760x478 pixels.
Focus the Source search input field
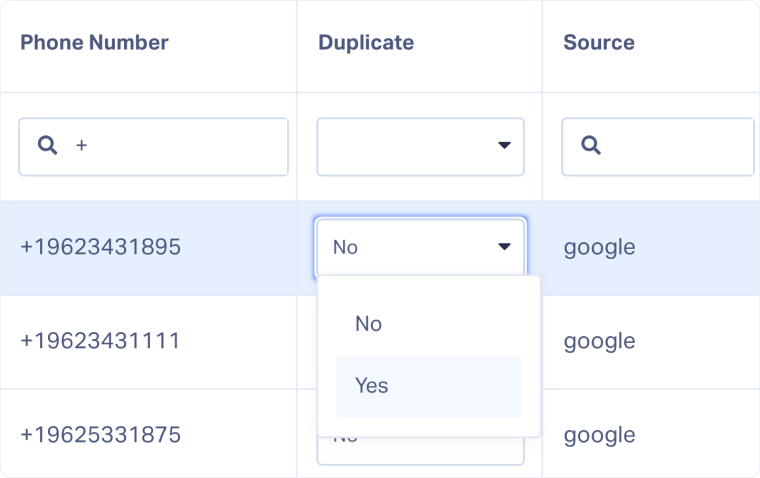coord(670,147)
